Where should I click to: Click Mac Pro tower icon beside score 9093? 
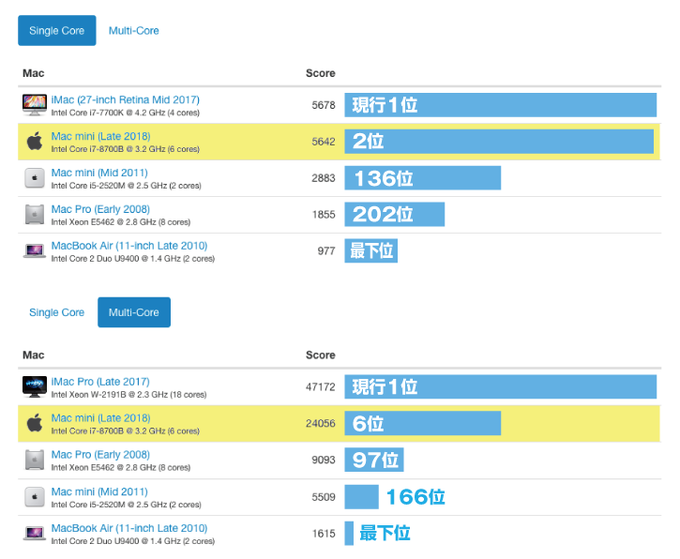pos(35,460)
